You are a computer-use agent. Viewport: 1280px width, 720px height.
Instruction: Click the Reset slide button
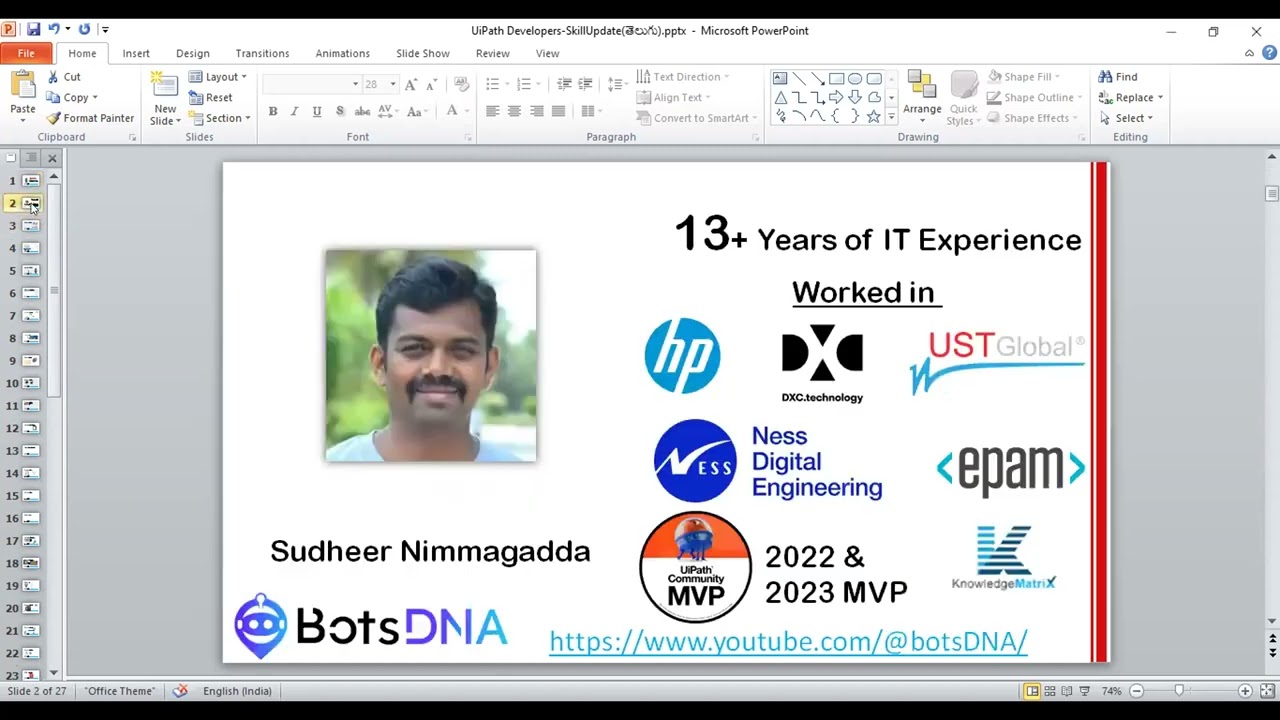click(210, 97)
